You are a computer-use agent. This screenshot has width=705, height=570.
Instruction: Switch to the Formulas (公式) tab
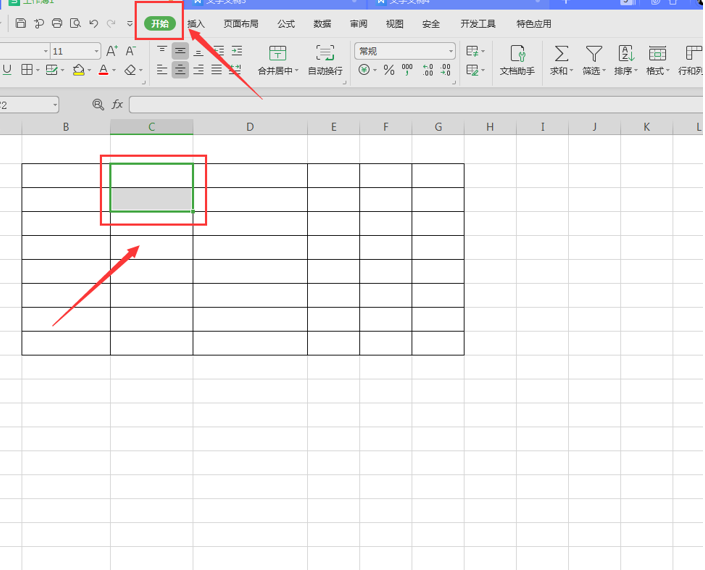coord(286,24)
